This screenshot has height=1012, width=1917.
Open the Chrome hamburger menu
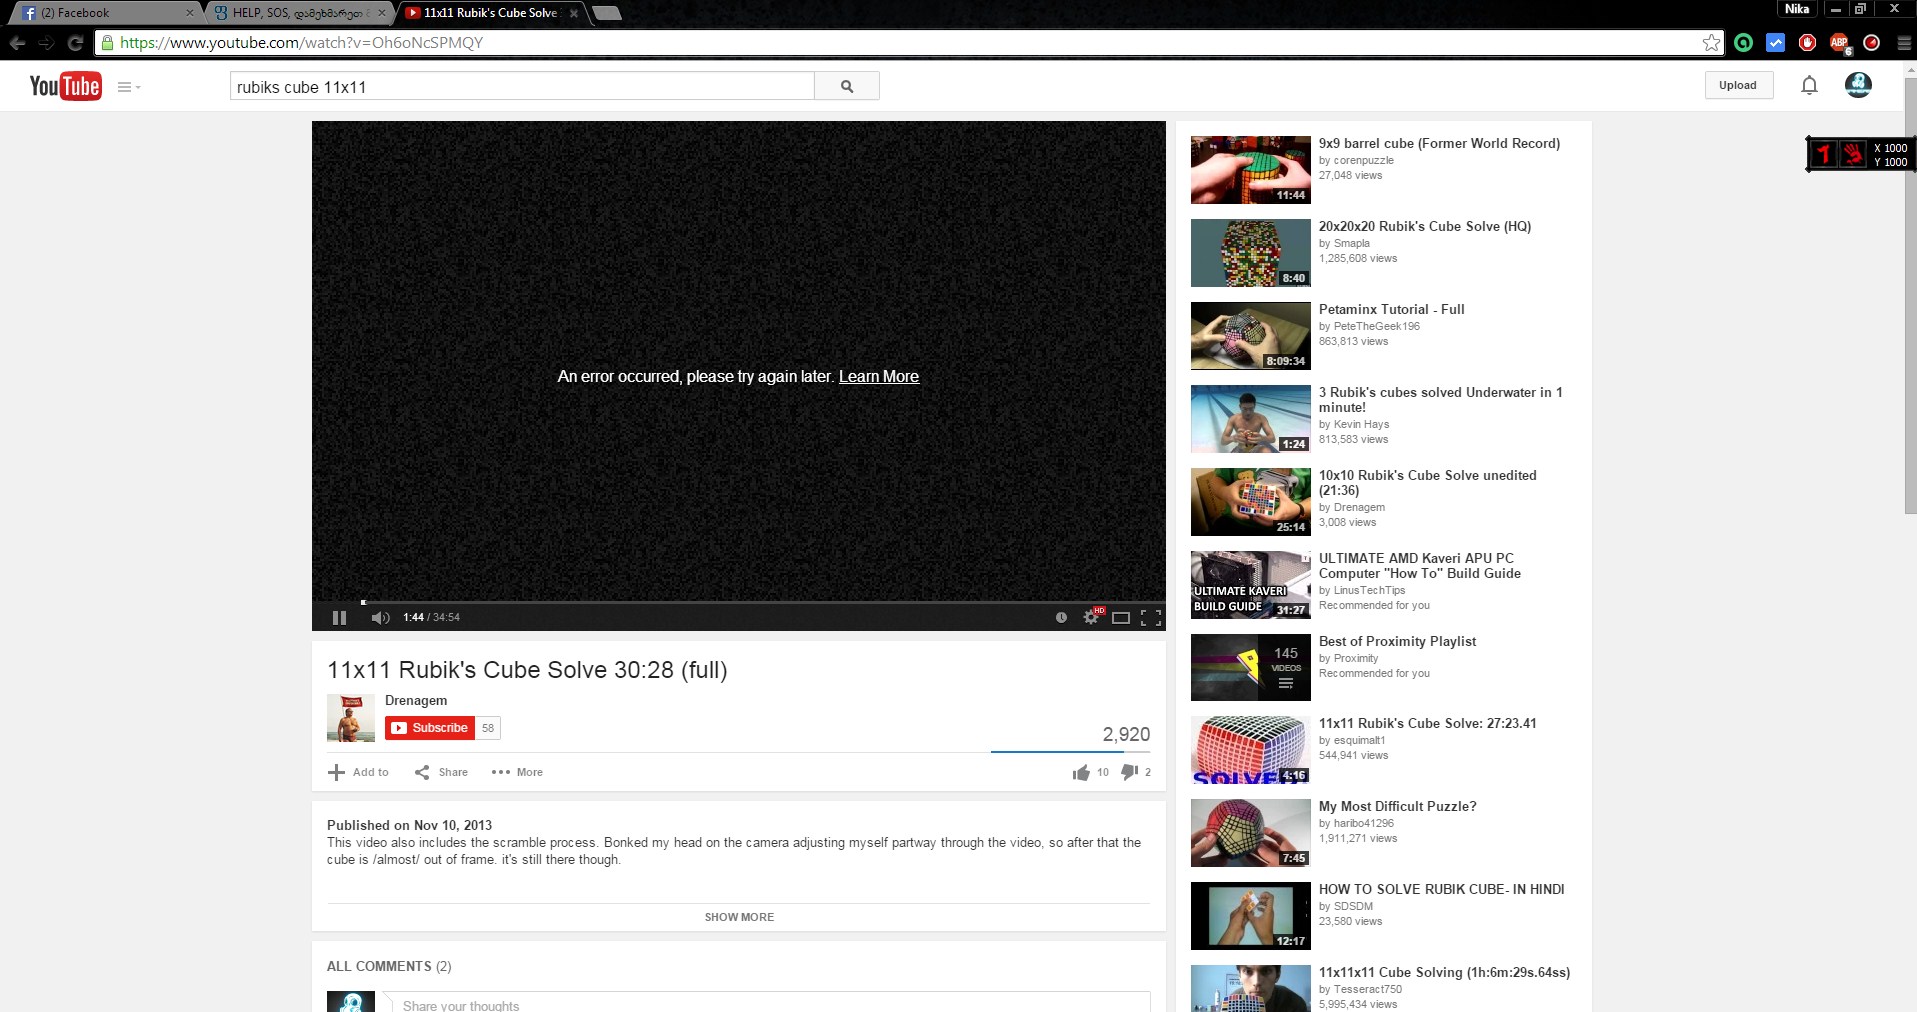1903,43
